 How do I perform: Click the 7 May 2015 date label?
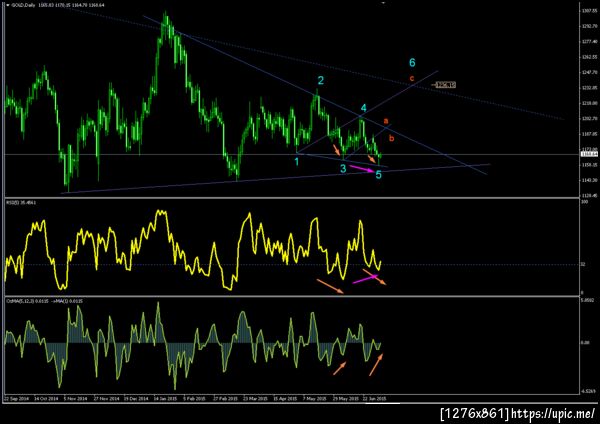tap(314, 398)
